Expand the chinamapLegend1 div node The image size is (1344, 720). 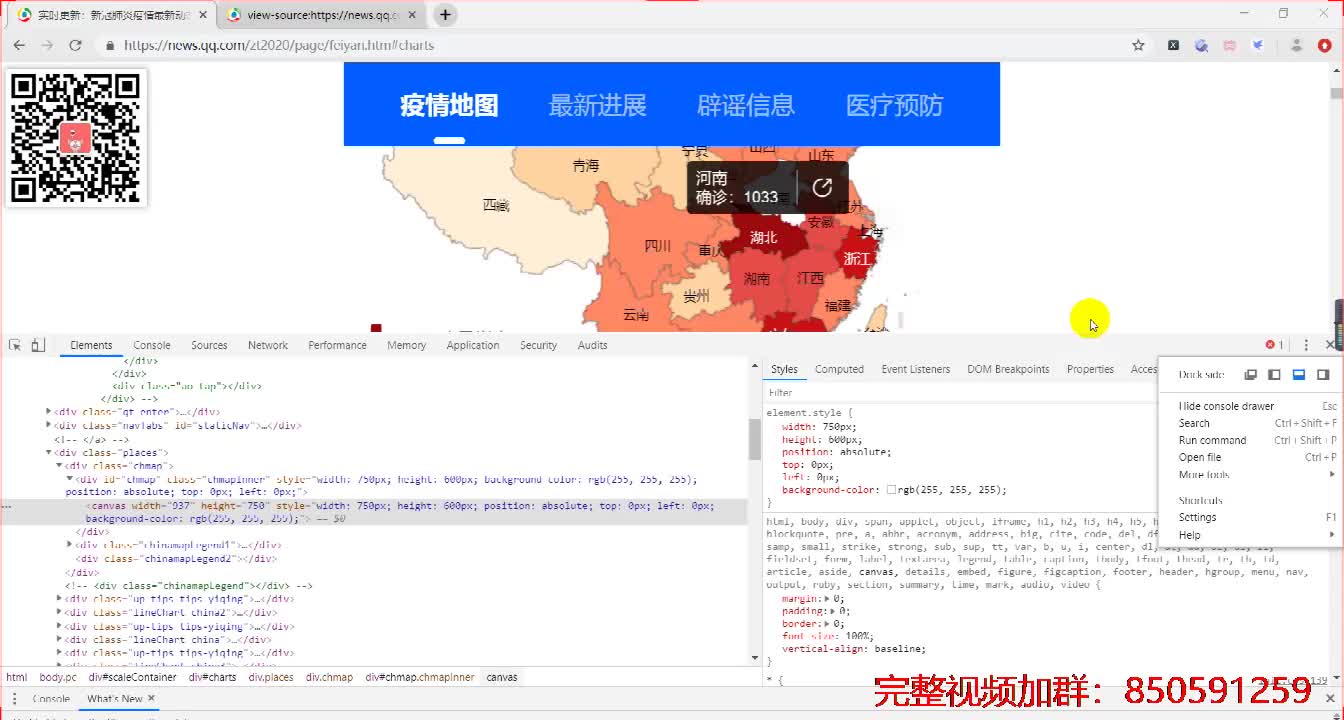[x=70, y=545]
